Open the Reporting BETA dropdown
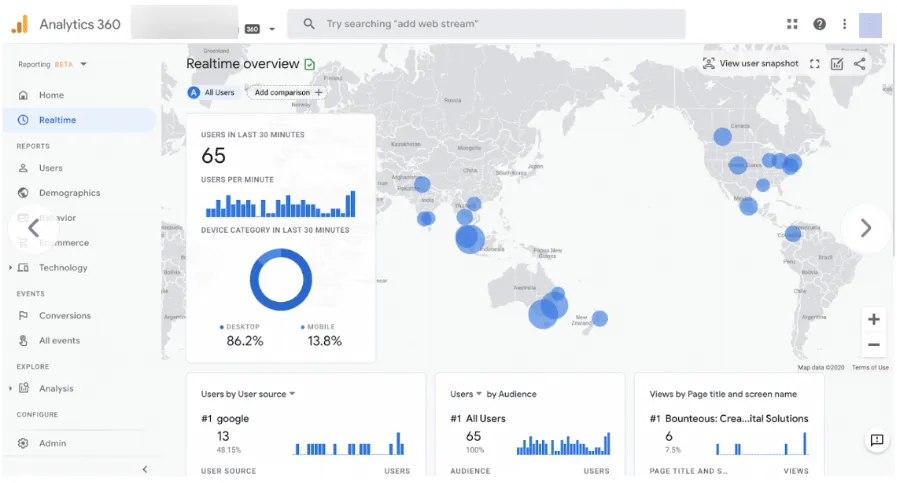This screenshot has height=483, width=897. pos(53,64)
